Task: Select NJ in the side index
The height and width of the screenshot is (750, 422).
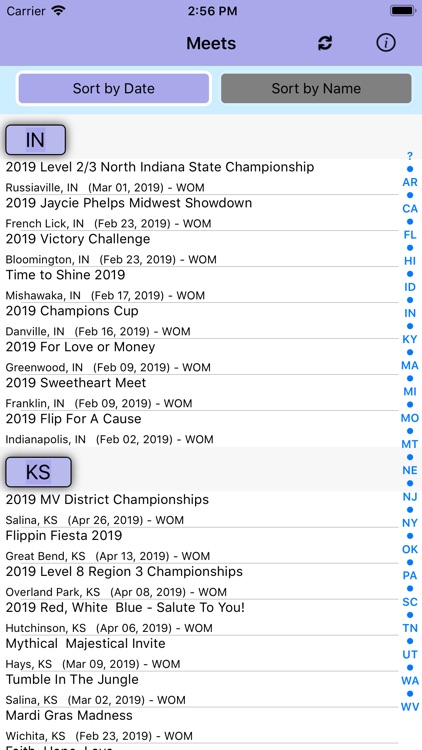Action: point(410,496)
